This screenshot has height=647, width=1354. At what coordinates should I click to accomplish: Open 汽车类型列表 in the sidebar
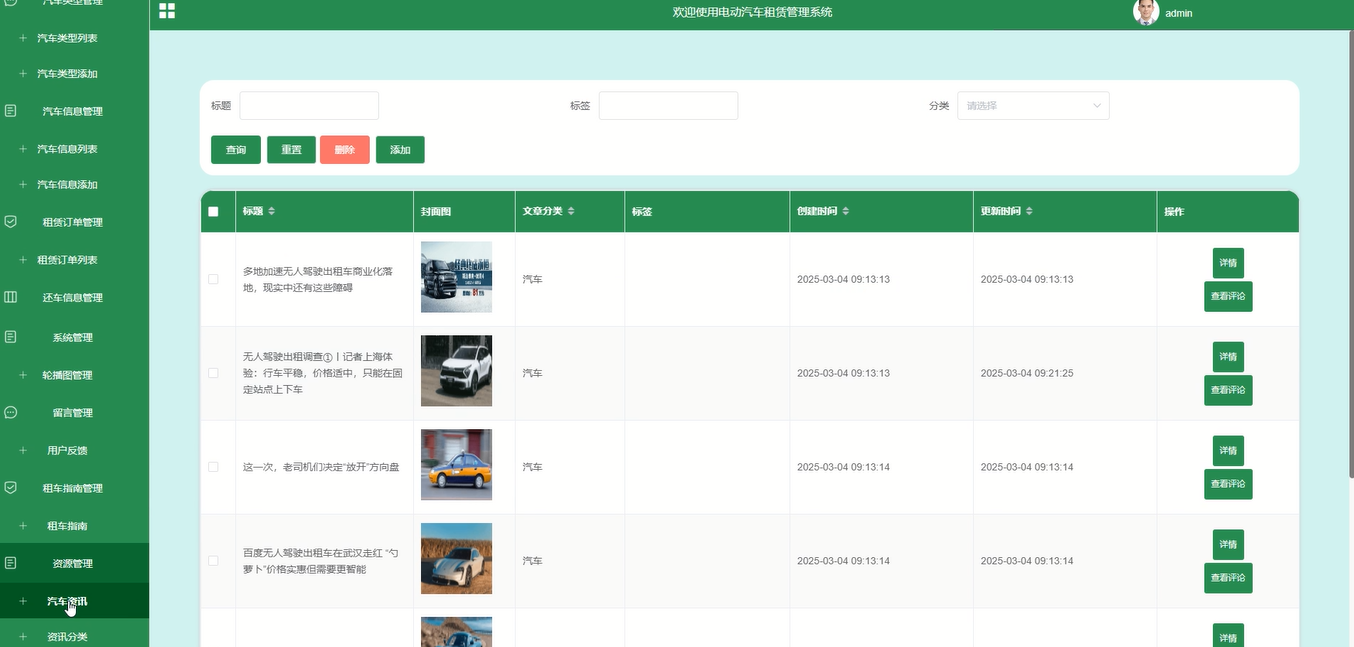(67, 38)
